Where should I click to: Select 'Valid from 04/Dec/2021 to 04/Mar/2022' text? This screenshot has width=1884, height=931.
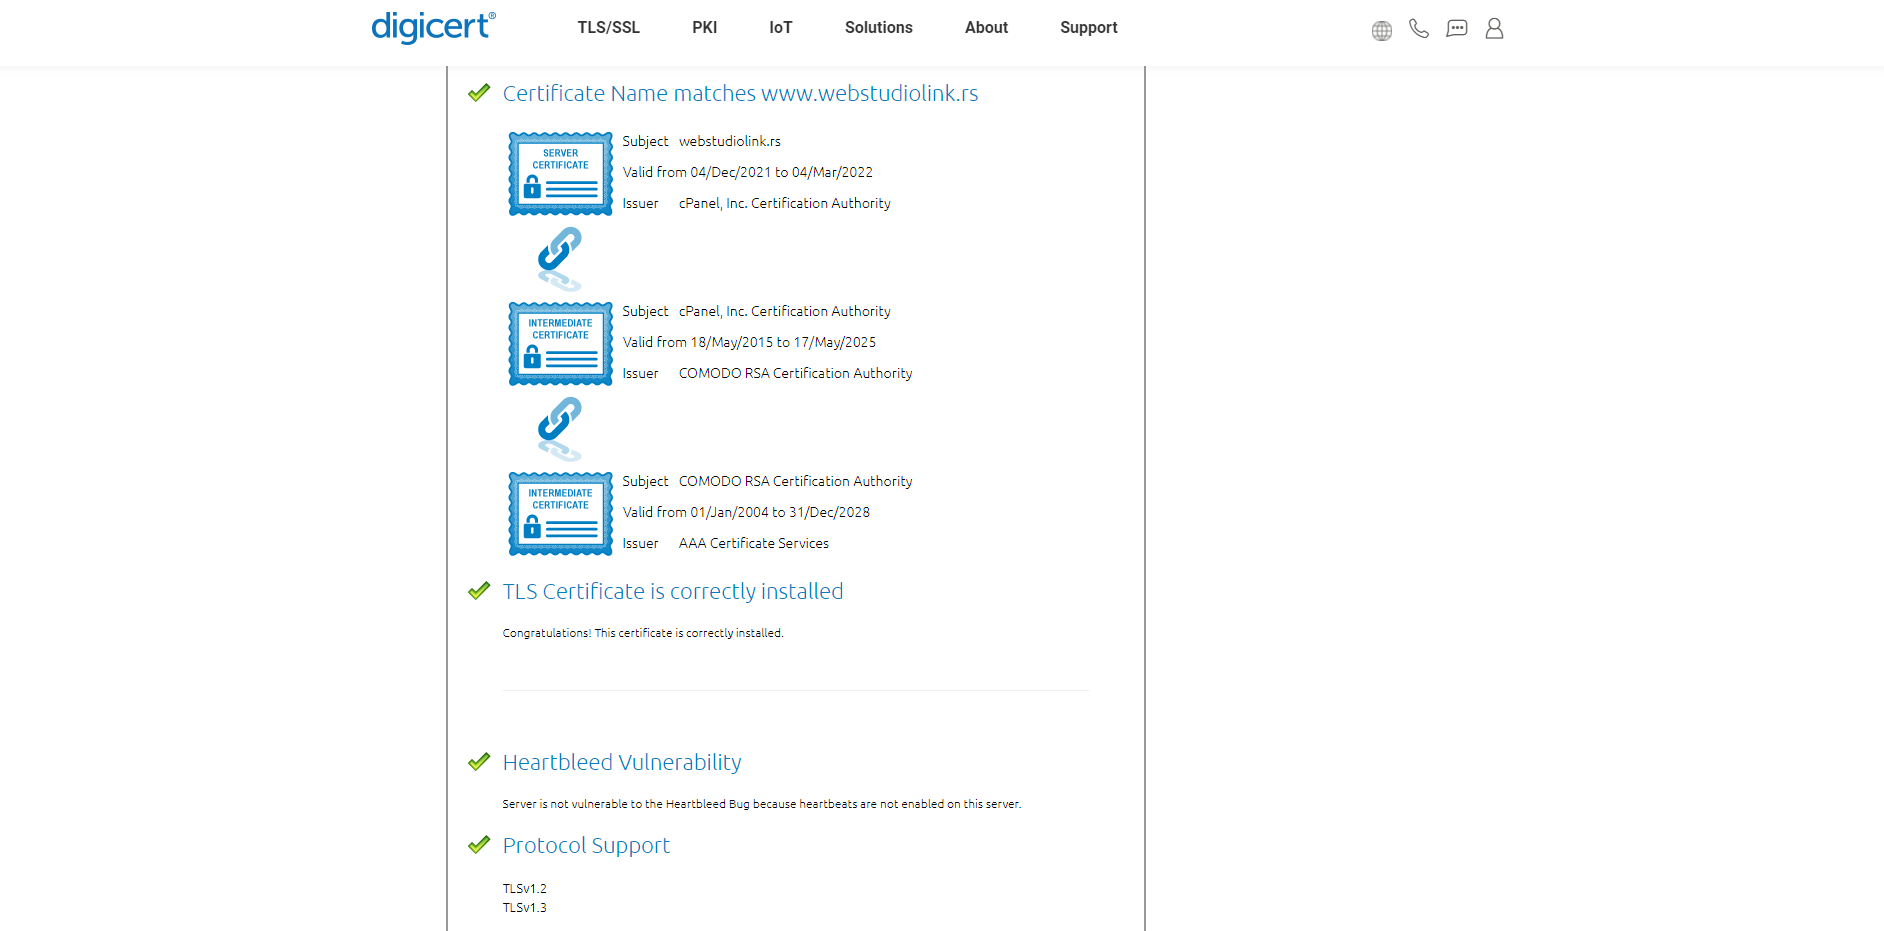pyautogui.click(x=748, y=172)
